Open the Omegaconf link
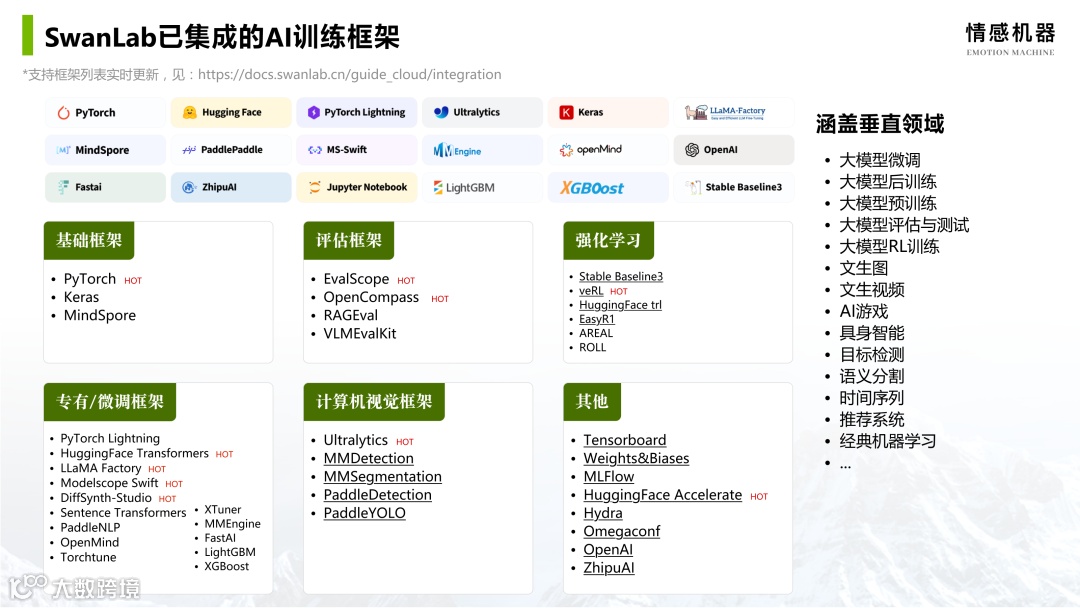 [621, 532]
